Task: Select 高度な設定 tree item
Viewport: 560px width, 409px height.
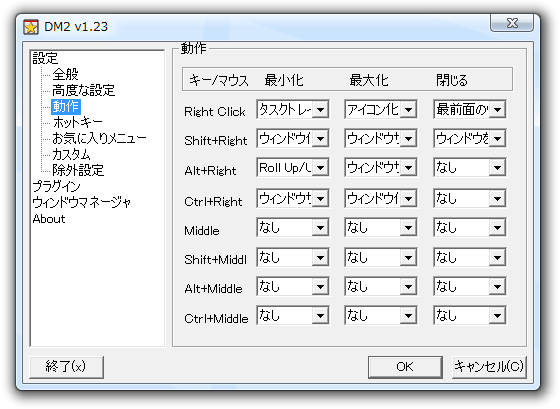Action: 84,90
